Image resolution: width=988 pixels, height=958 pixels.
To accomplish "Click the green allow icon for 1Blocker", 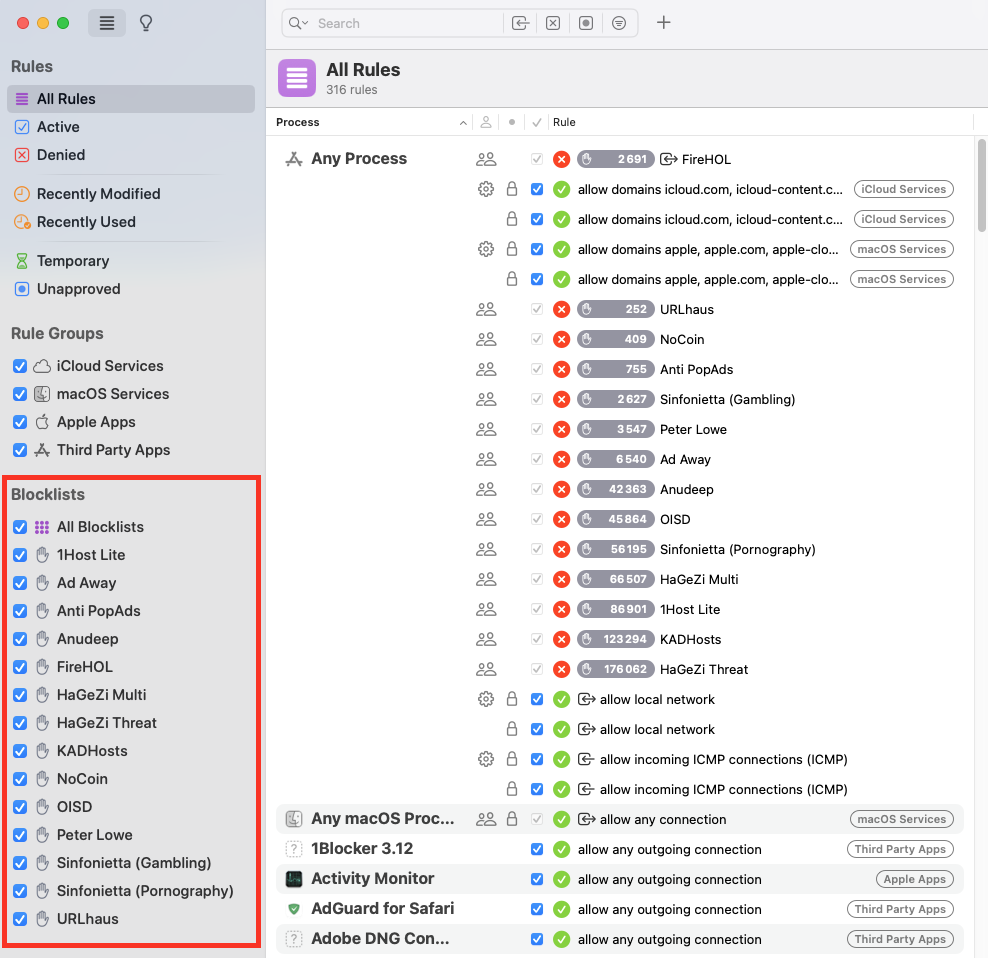I will click(561, 849).
